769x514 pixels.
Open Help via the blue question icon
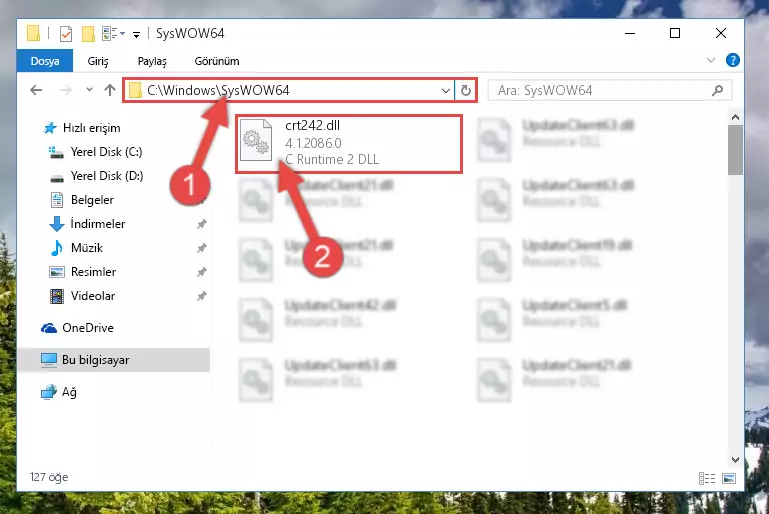[x=733, y=60]
